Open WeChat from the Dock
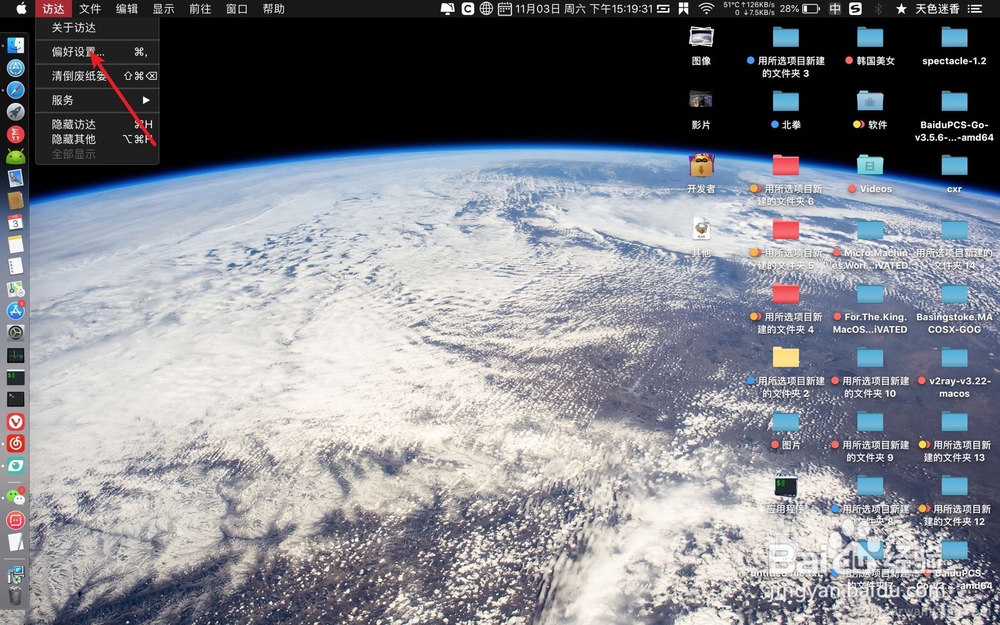This screenshot has width=1000, height=625. click(x=15, y=497)
